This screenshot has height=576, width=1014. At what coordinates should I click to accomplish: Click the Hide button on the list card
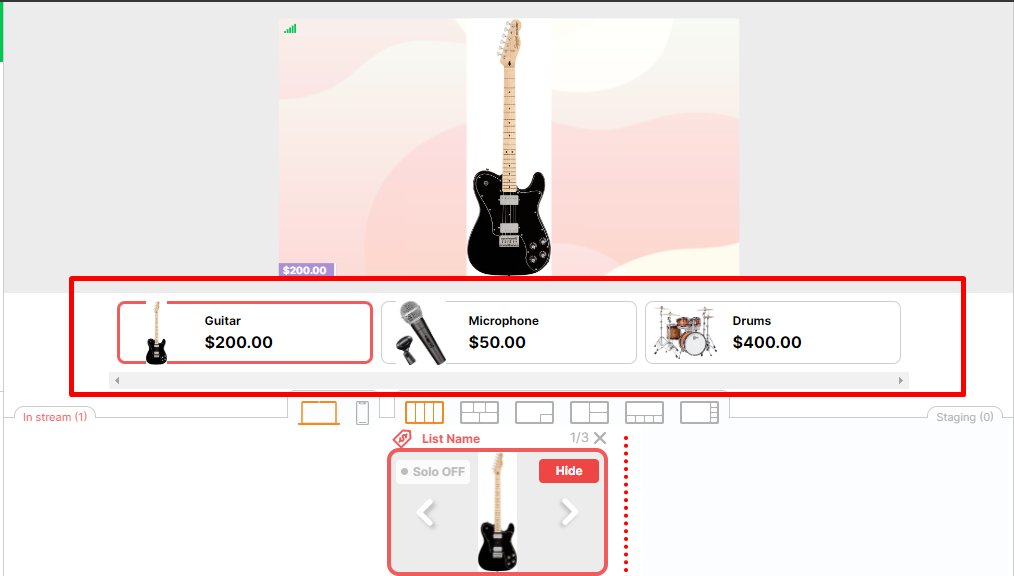568,471
